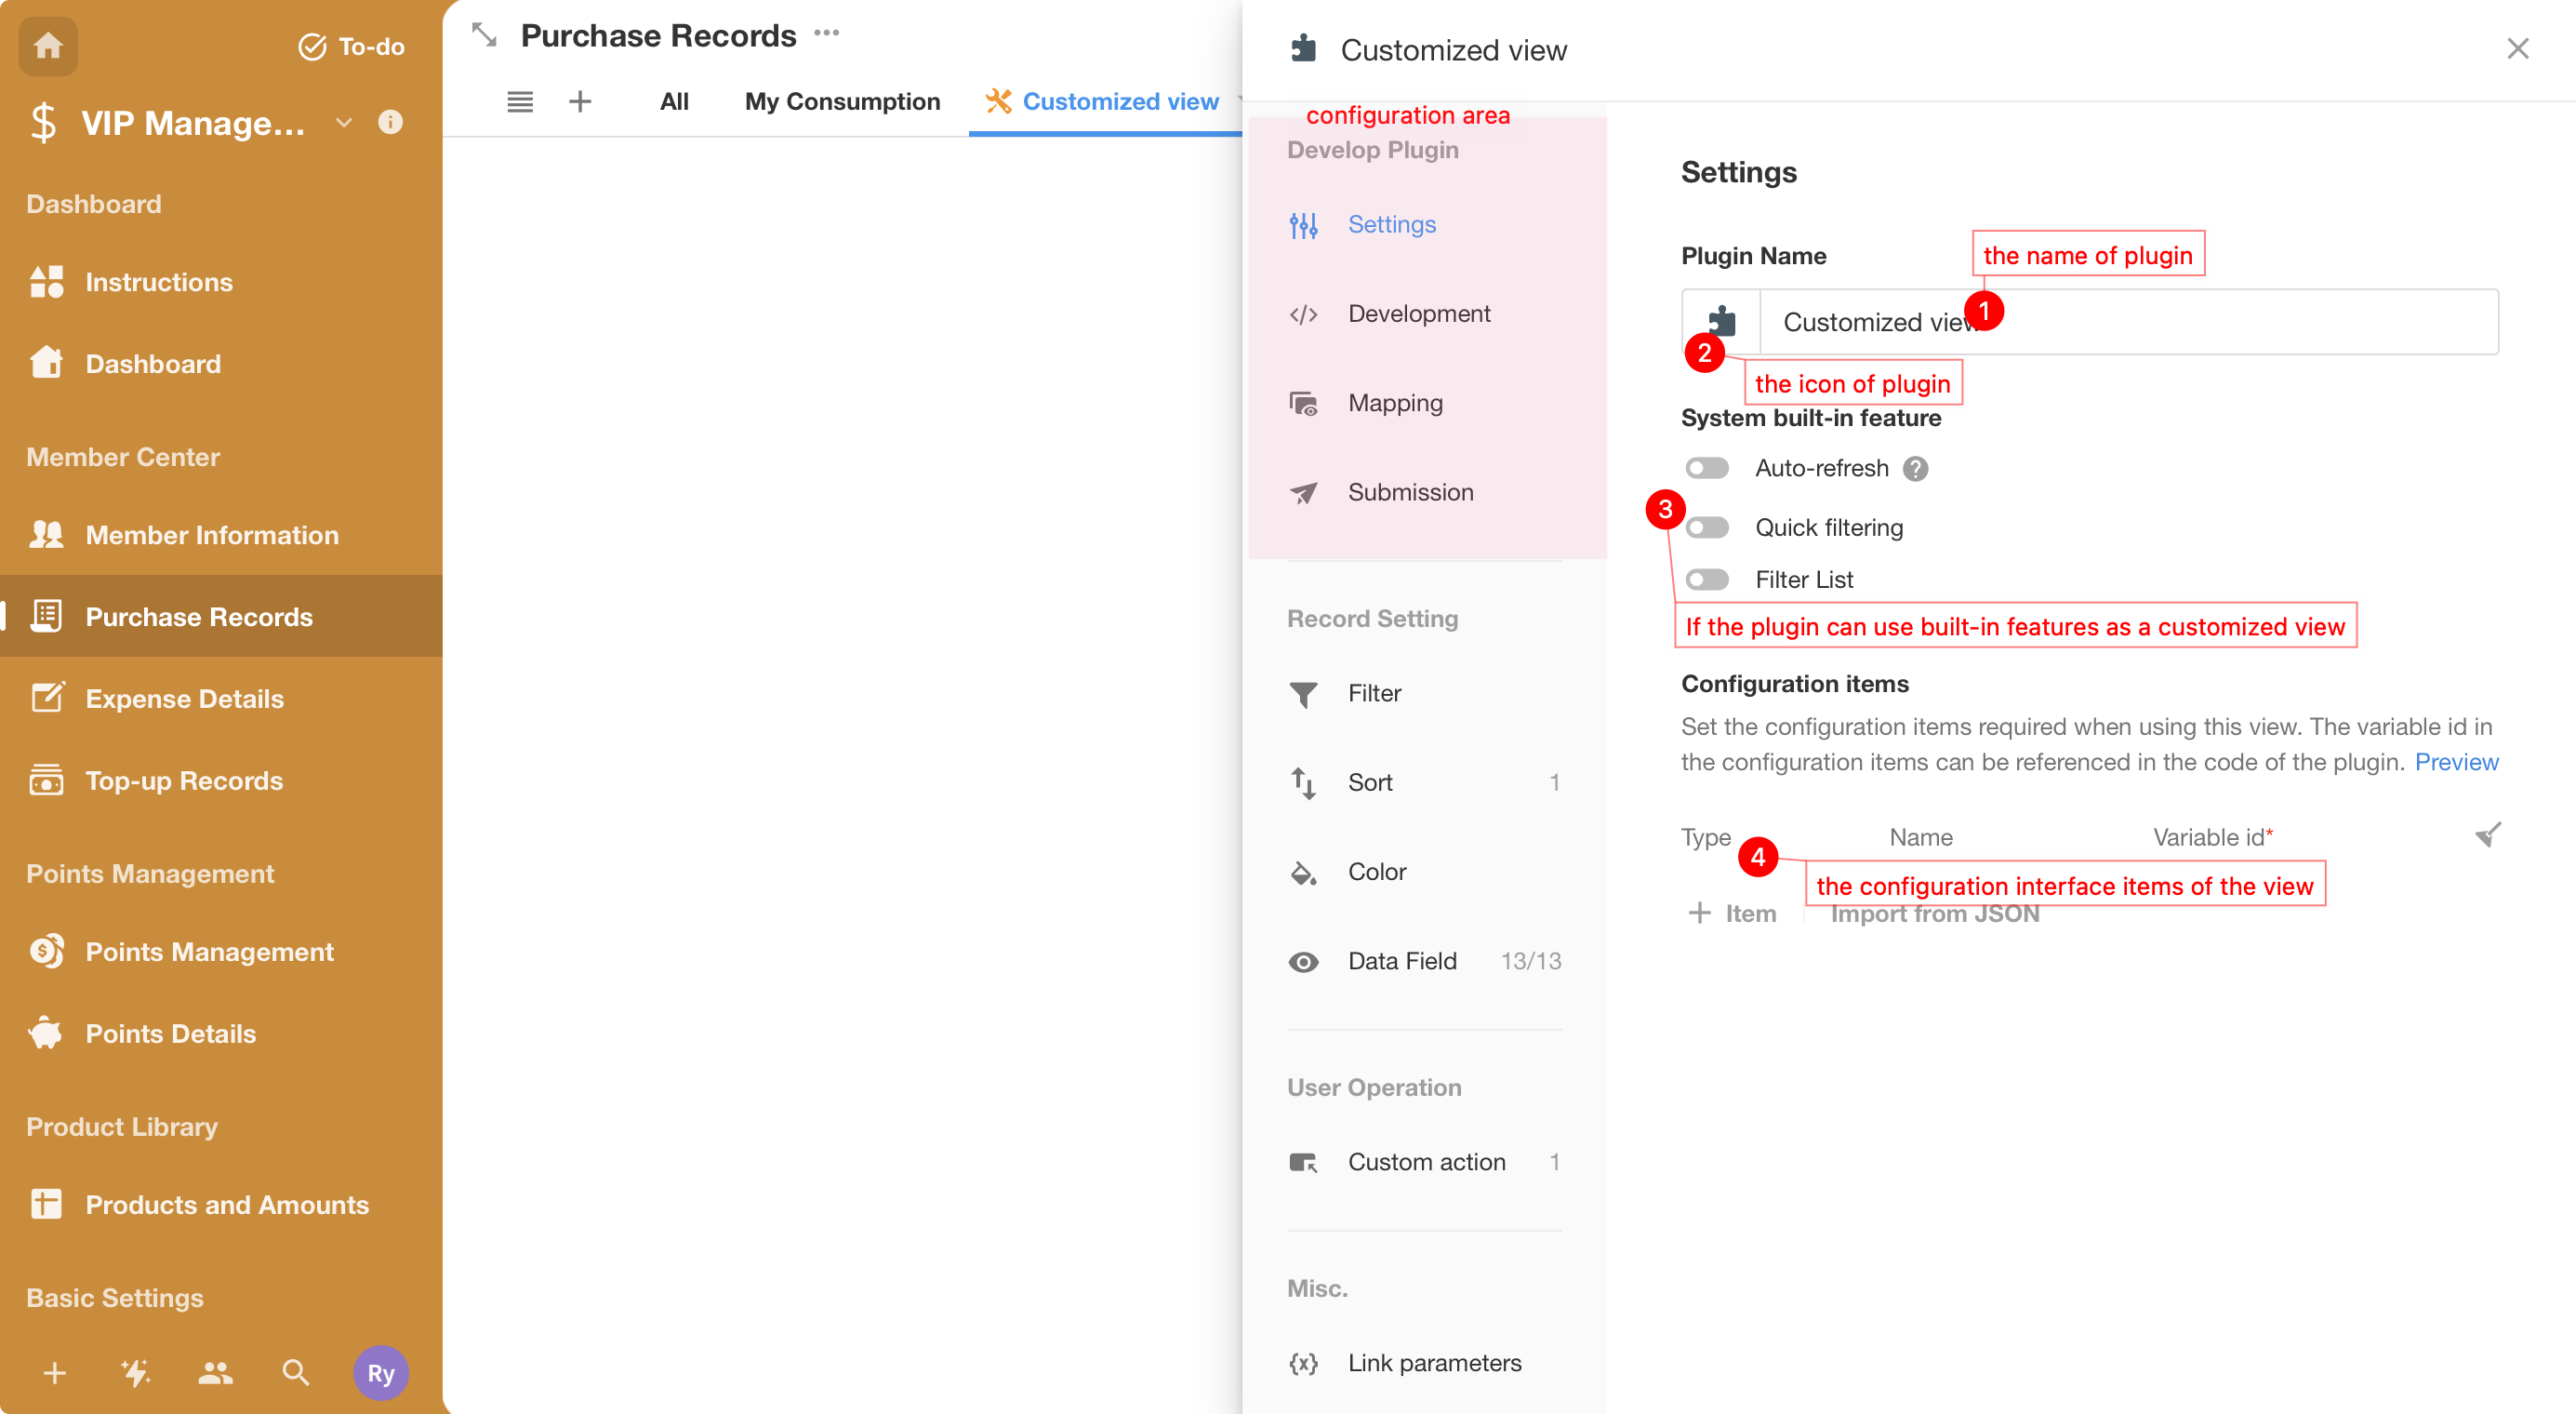Screen dimensions: 2576x1414
Task: Click the Settings icon in Develop Plugin
Action: 1304,224
